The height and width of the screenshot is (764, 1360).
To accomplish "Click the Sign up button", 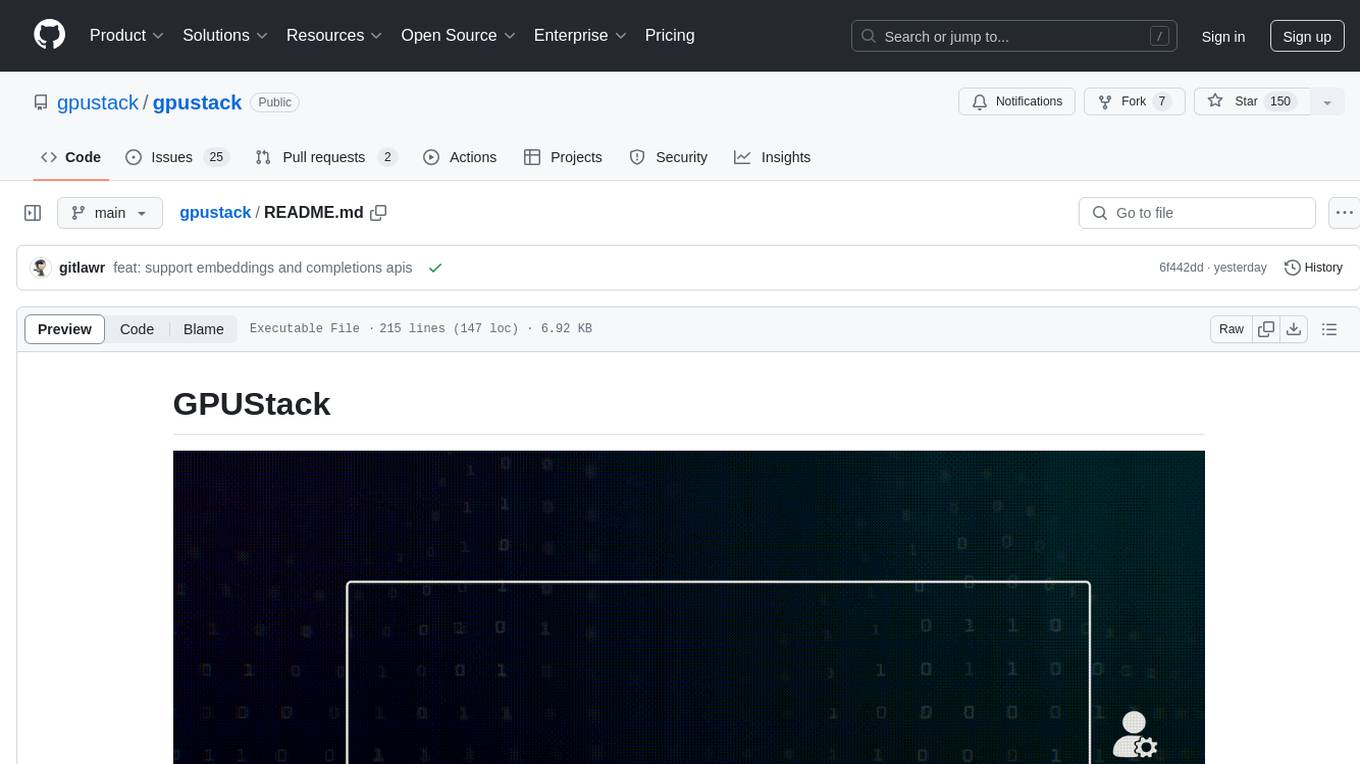I will click(x=1307, y=36).
